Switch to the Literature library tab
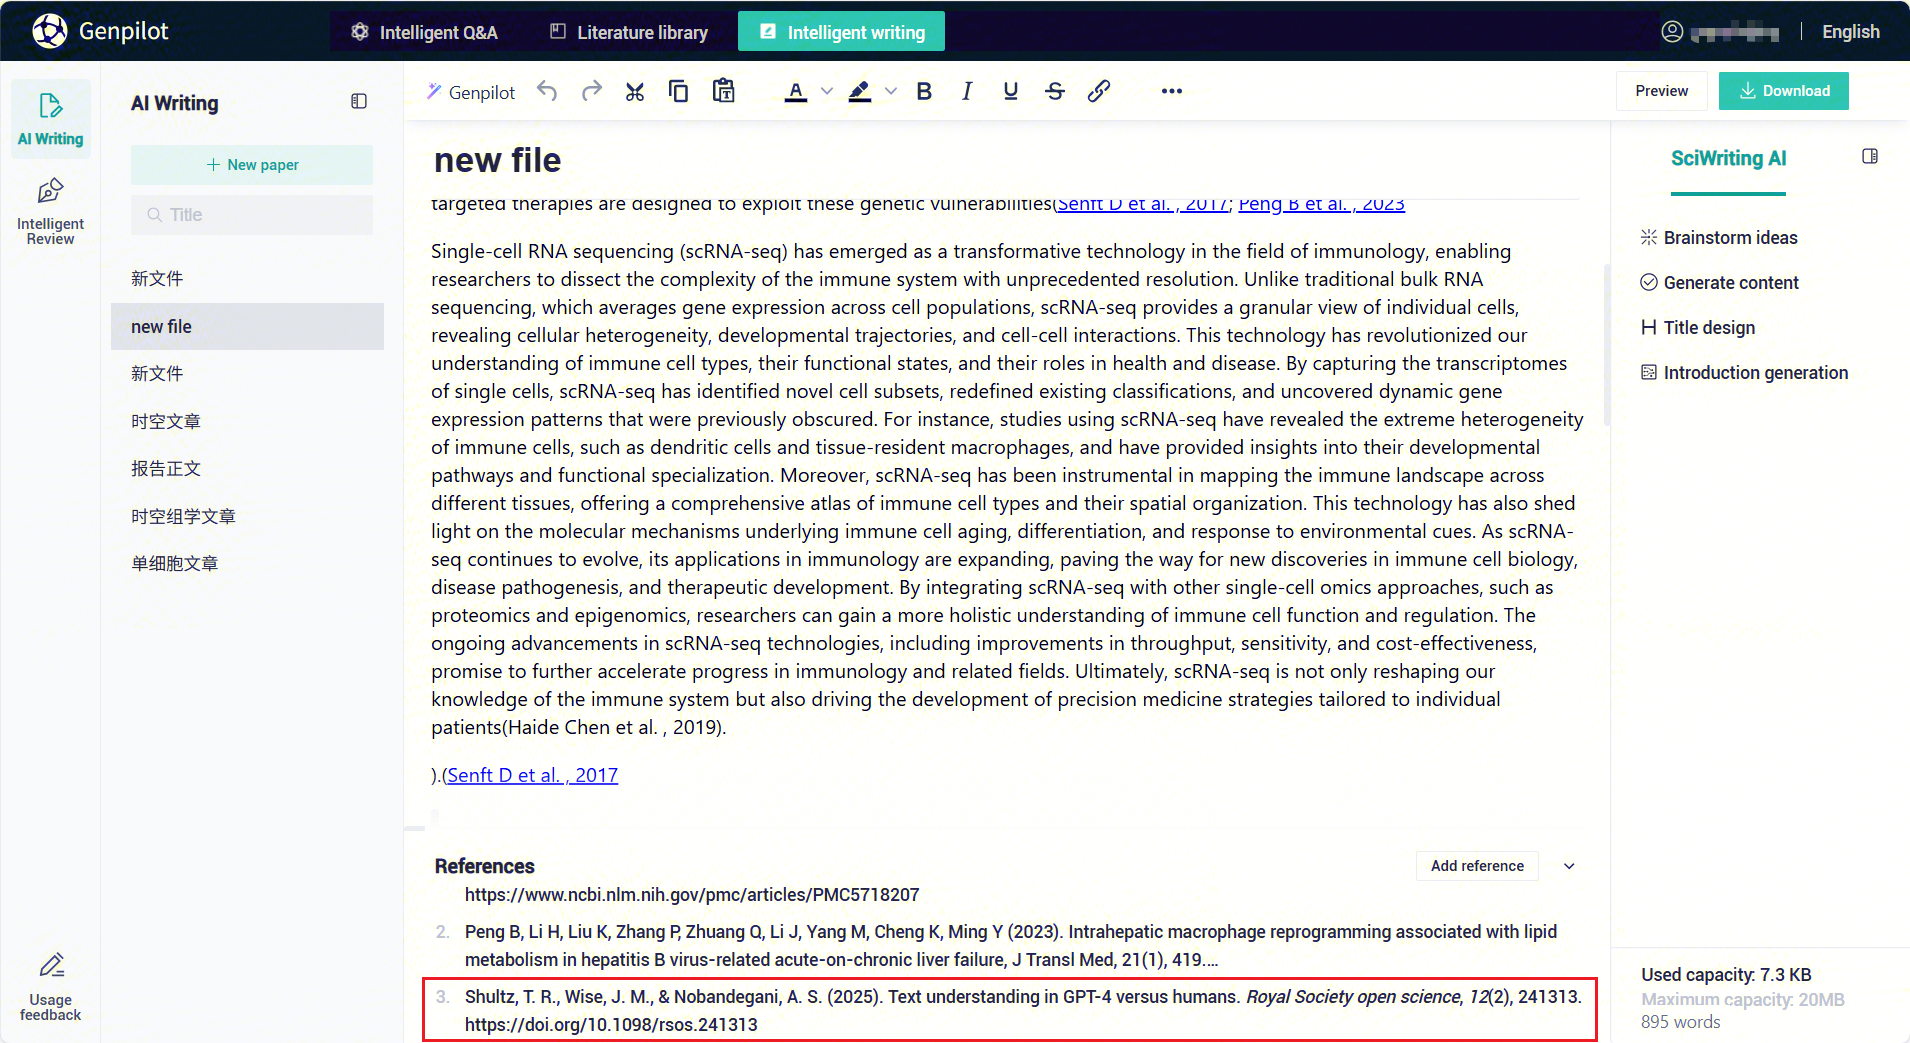Screen dimensions: 1910x1043 click(629, 32)
